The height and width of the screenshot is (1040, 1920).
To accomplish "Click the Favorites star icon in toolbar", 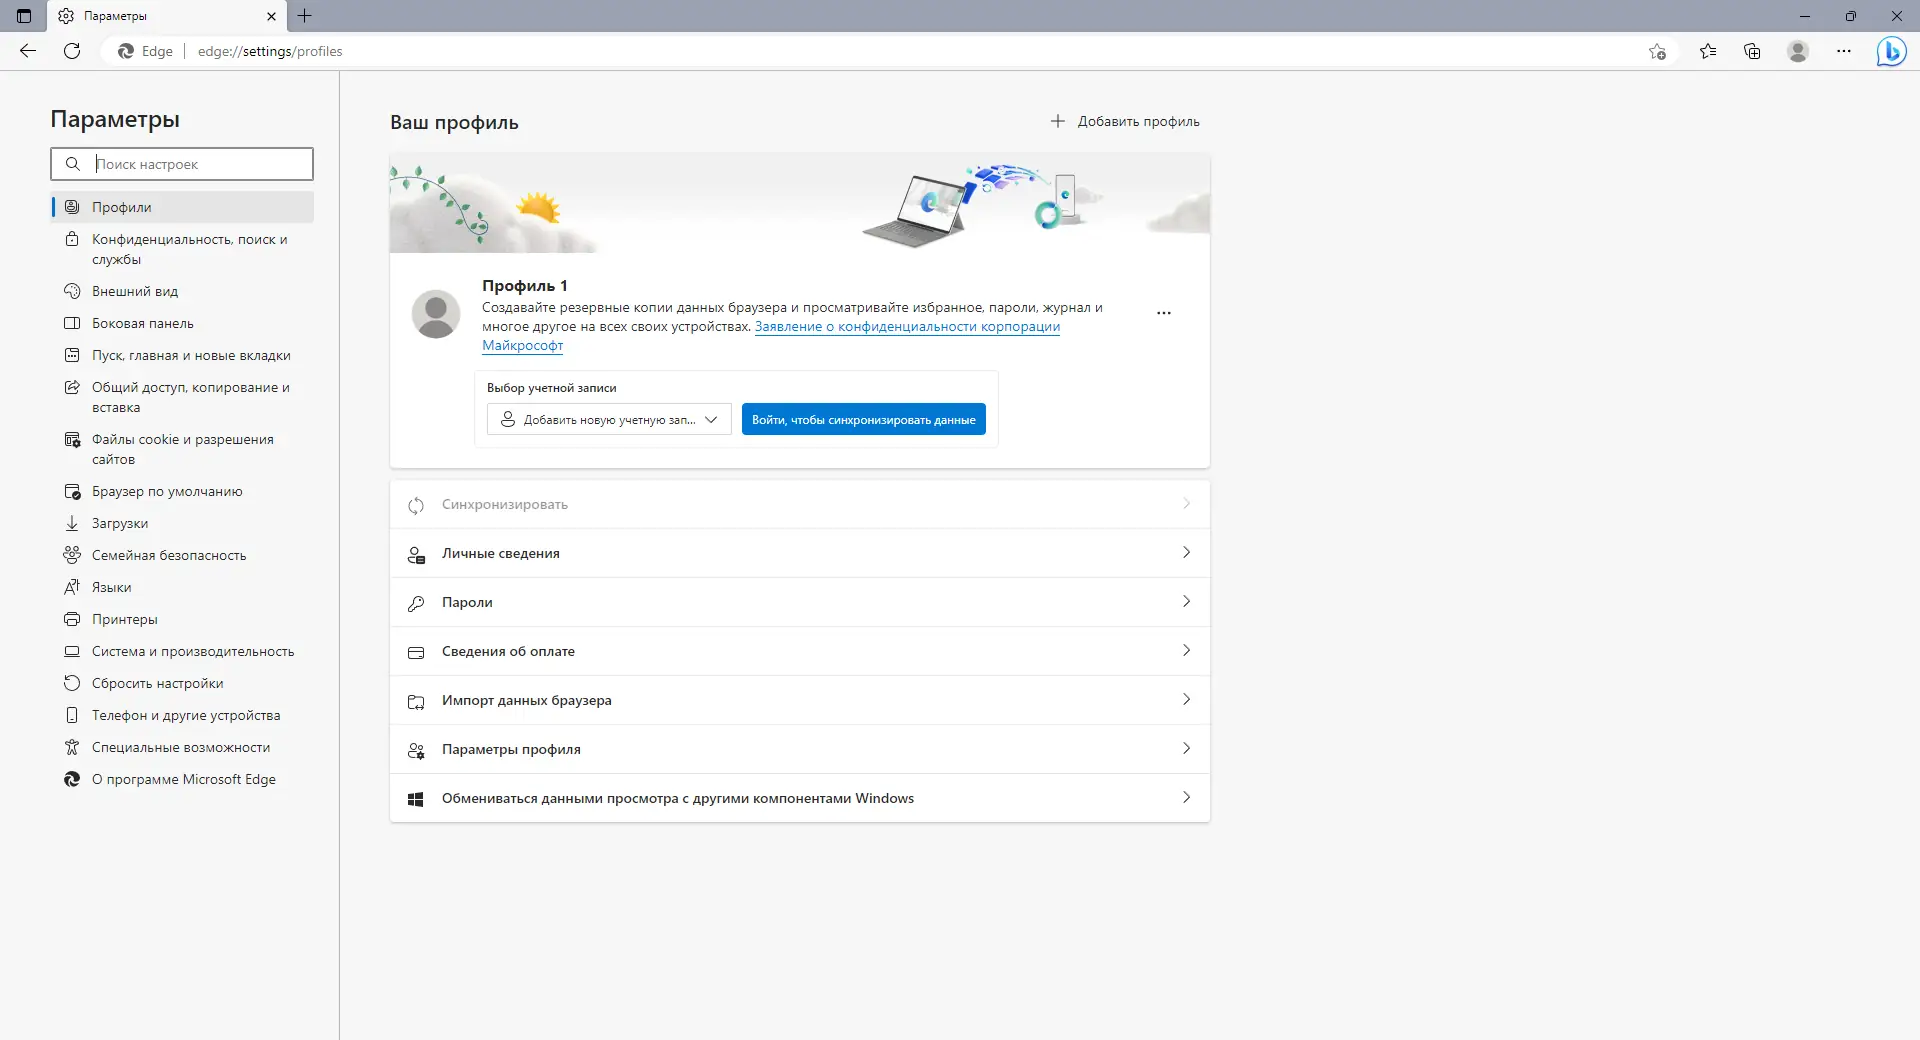I will (x=1708, y=51).
